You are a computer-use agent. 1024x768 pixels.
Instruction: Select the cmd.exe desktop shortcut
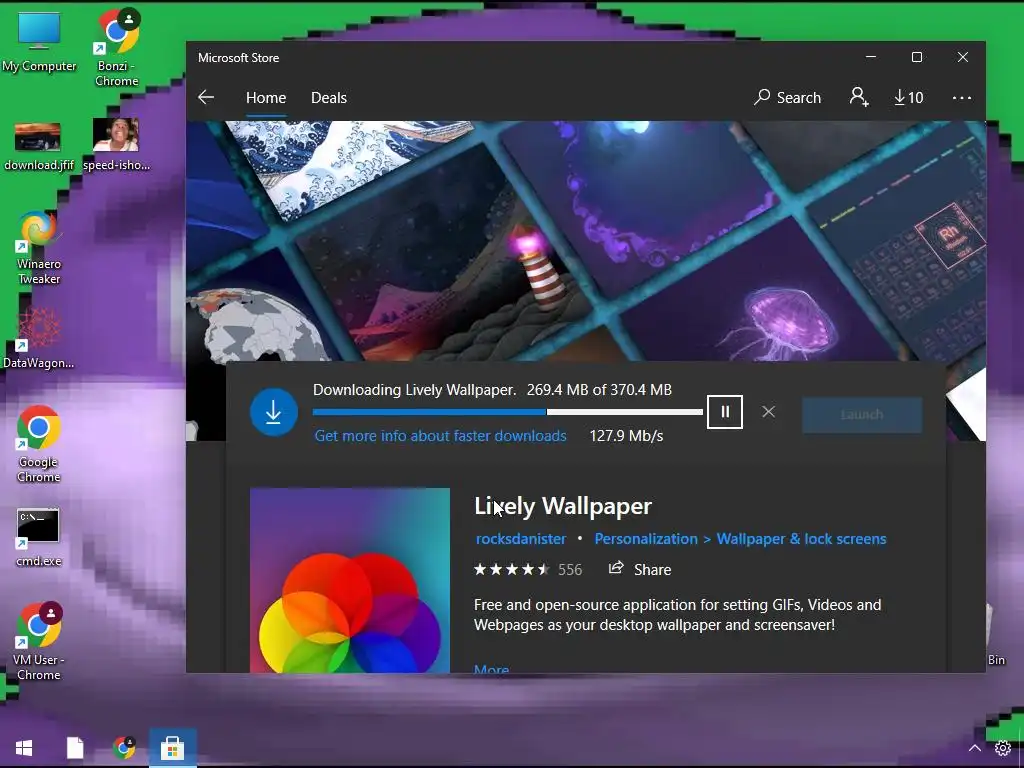click(x=39, y=537)
